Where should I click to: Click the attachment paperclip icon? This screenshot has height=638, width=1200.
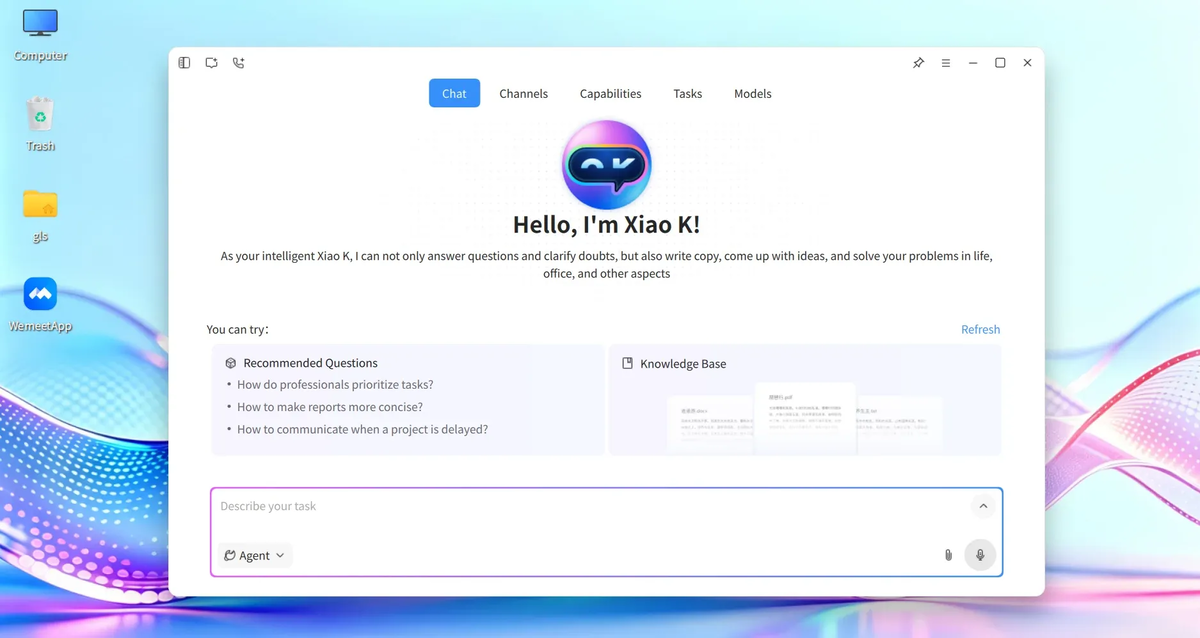click(x=948, y=555)
